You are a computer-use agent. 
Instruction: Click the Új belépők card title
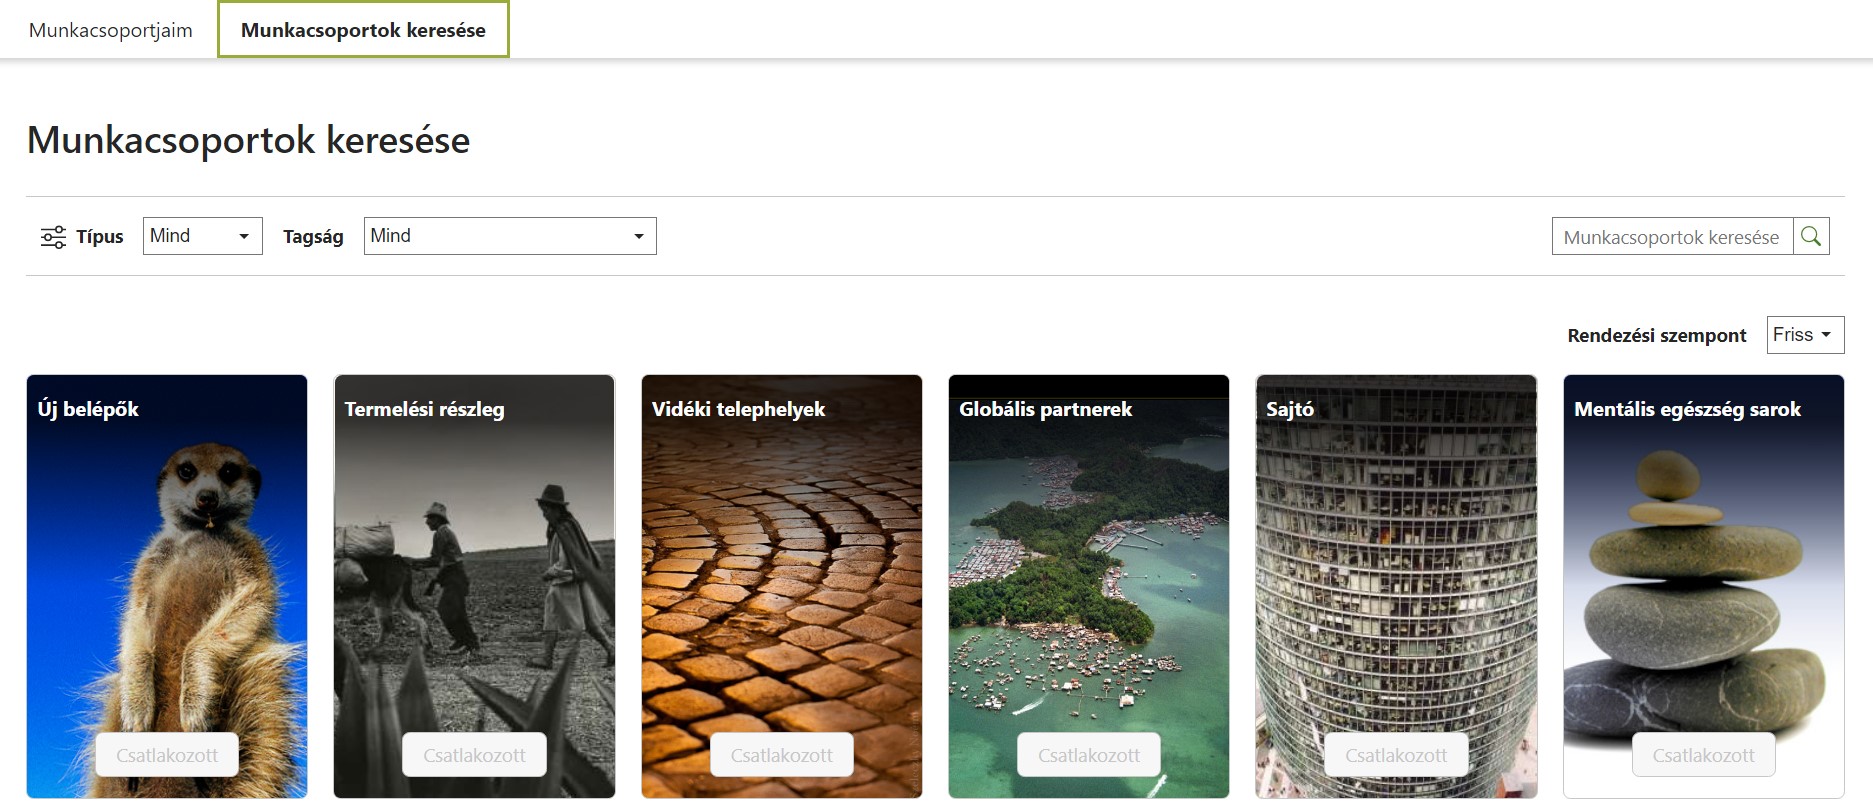click(88, 409)
